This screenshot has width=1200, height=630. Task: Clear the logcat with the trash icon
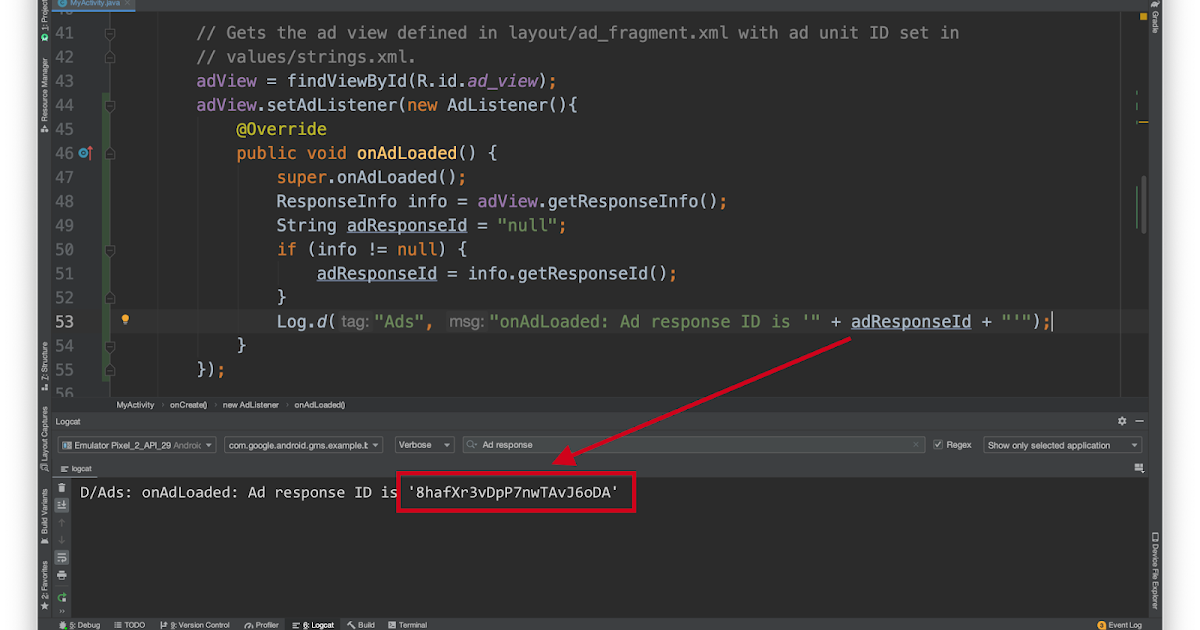pyautogui.click(x=62, y=487)
